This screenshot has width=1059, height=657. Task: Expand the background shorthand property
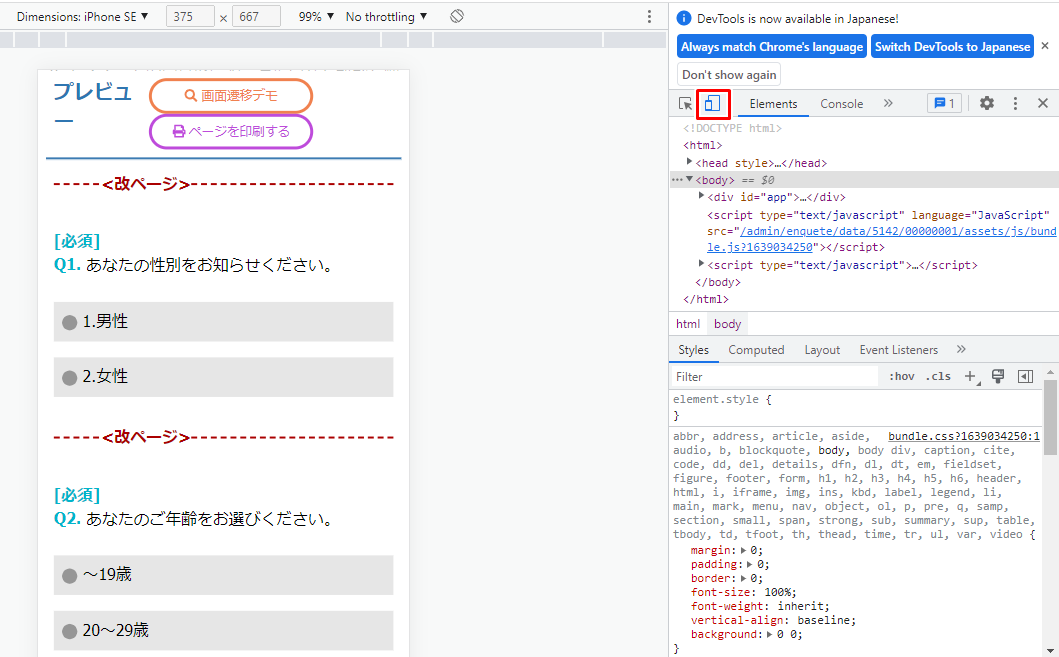click(771, 635)
